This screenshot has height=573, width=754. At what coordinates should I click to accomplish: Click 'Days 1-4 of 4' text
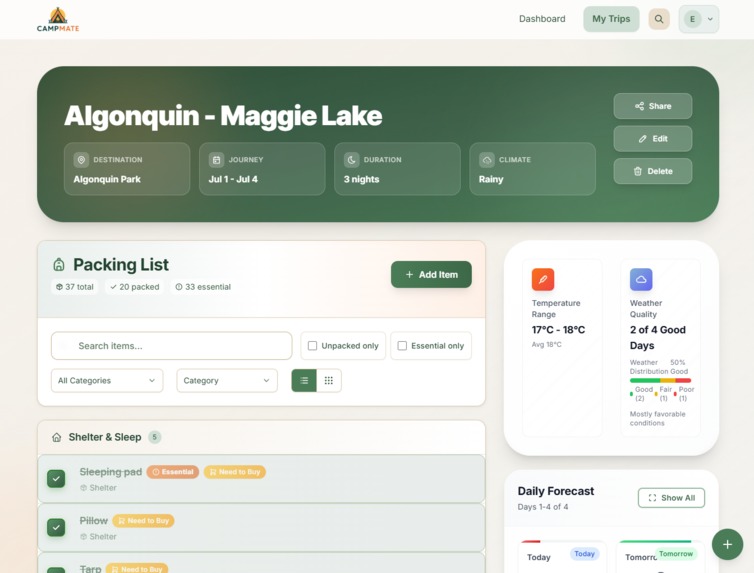click(x=543, y=507)
